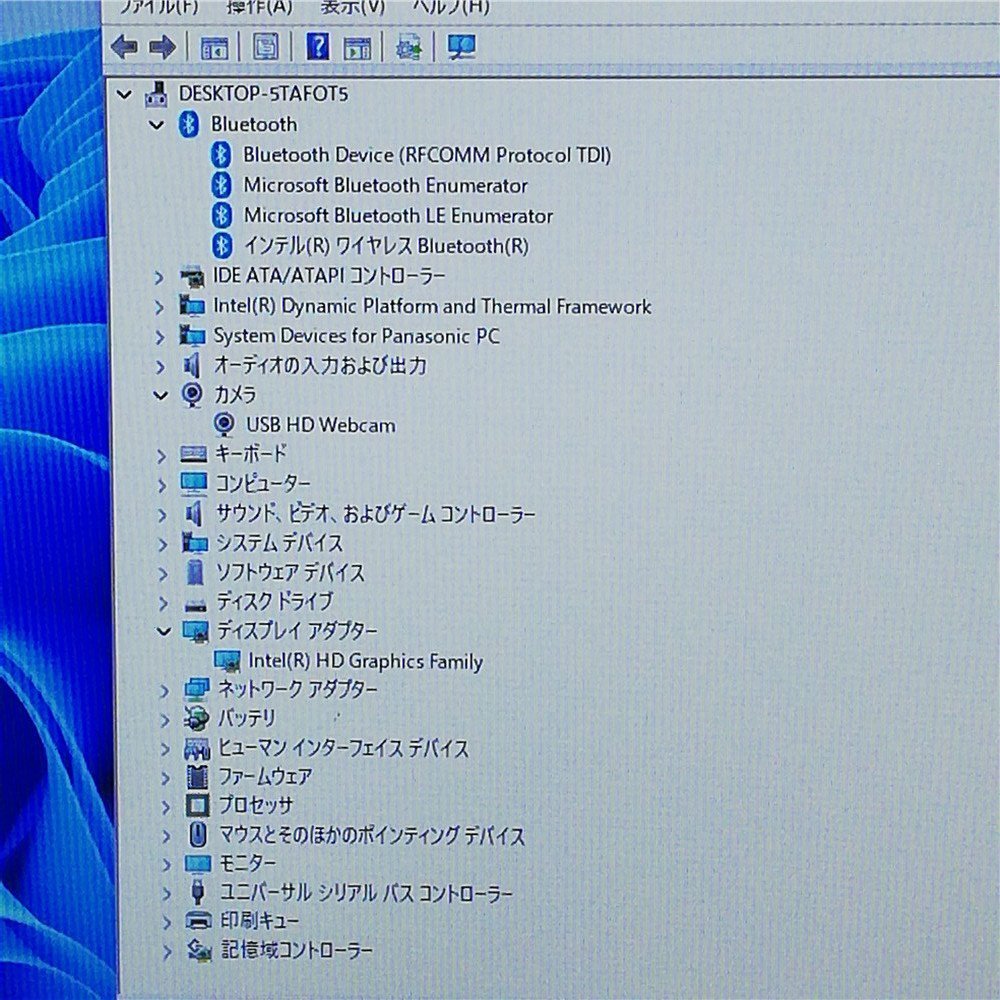The width and height of the screenshot is (1000, 1000).
Task: Click the ディスプレイ アダプター category icon
Action: pyautogui.click(x=196, y=632)
